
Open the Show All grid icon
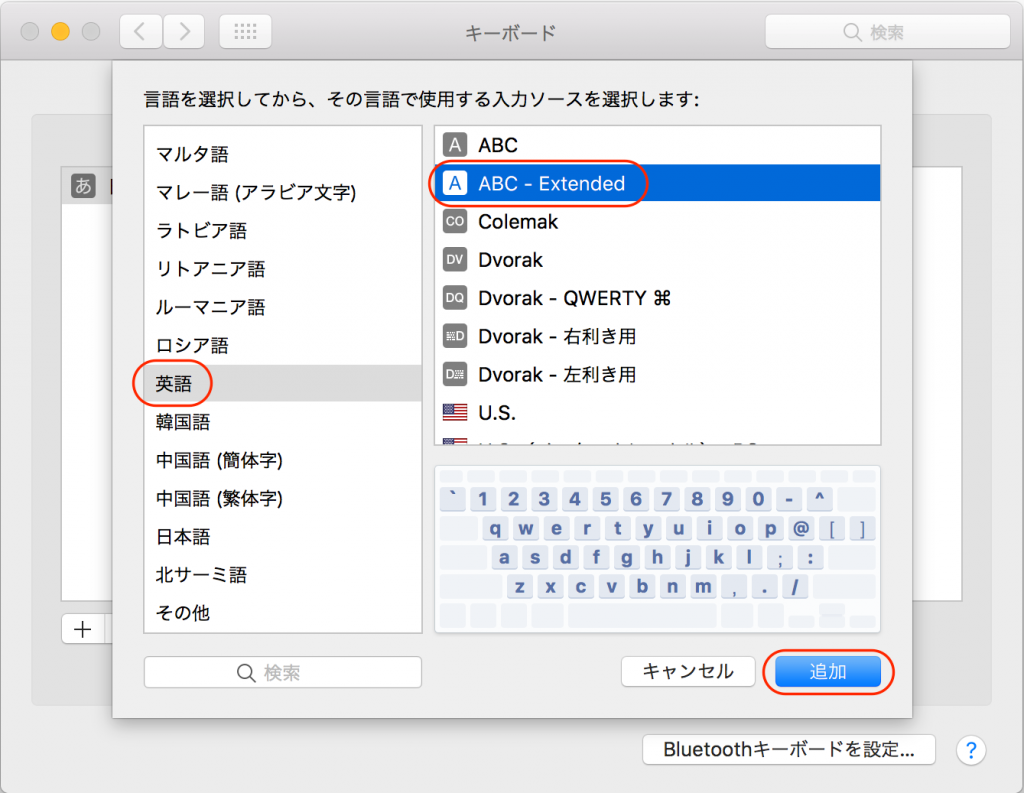[x=244, y=31]
